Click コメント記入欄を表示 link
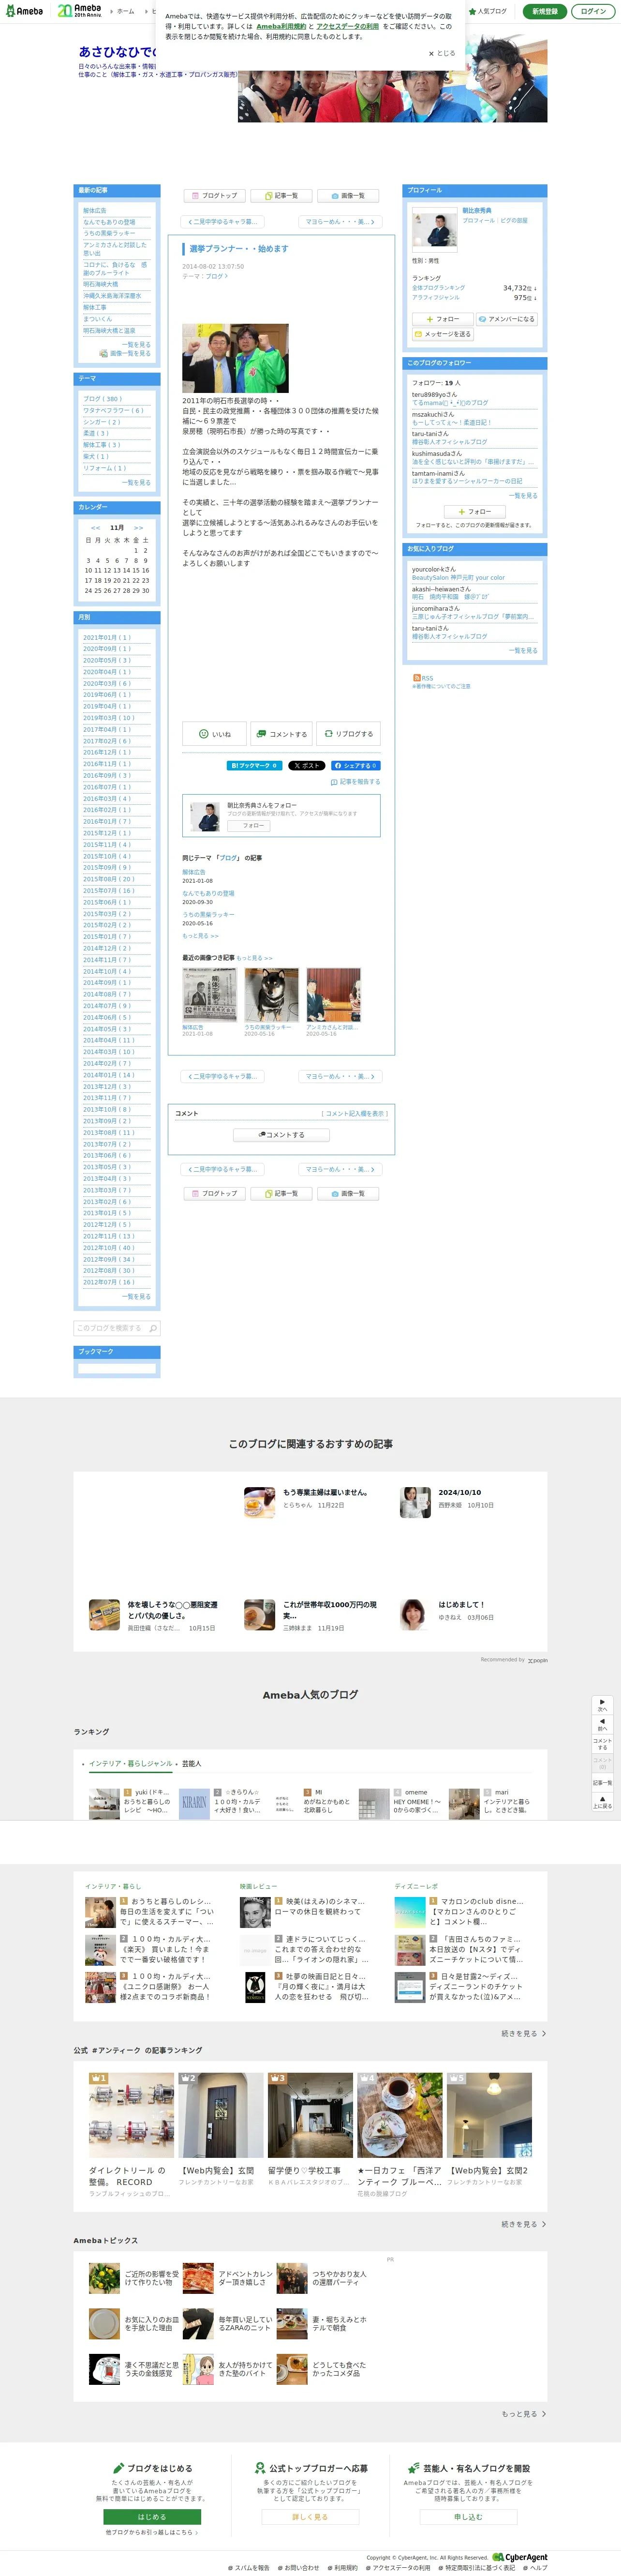This screenshot has width=621, height=2576. (x=354, y=1113)
